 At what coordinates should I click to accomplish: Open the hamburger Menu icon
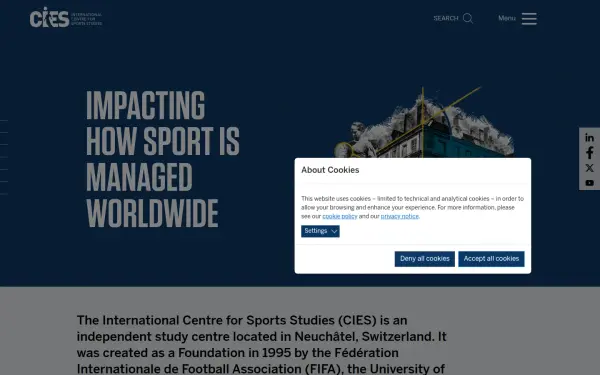pyautogui.click(x=529, y=19)
